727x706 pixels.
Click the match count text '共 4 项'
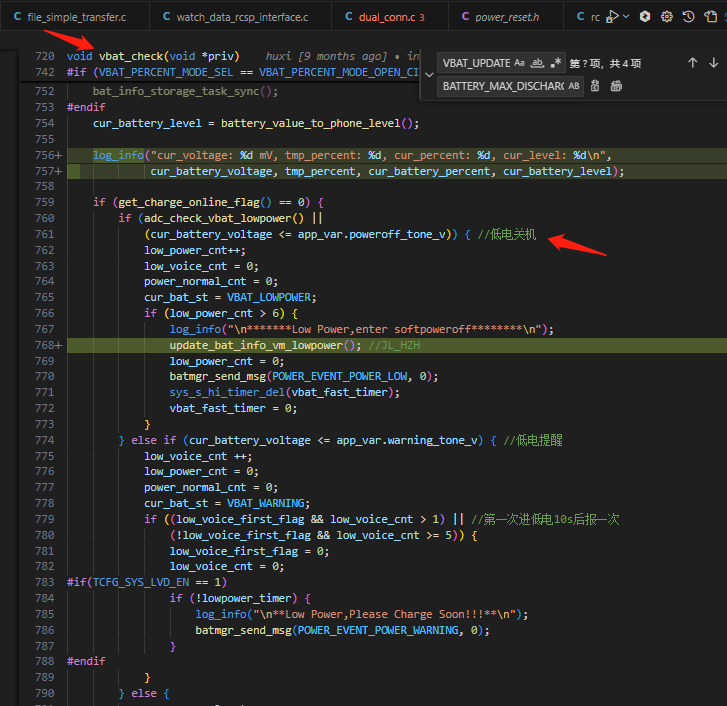pos(625,64)
